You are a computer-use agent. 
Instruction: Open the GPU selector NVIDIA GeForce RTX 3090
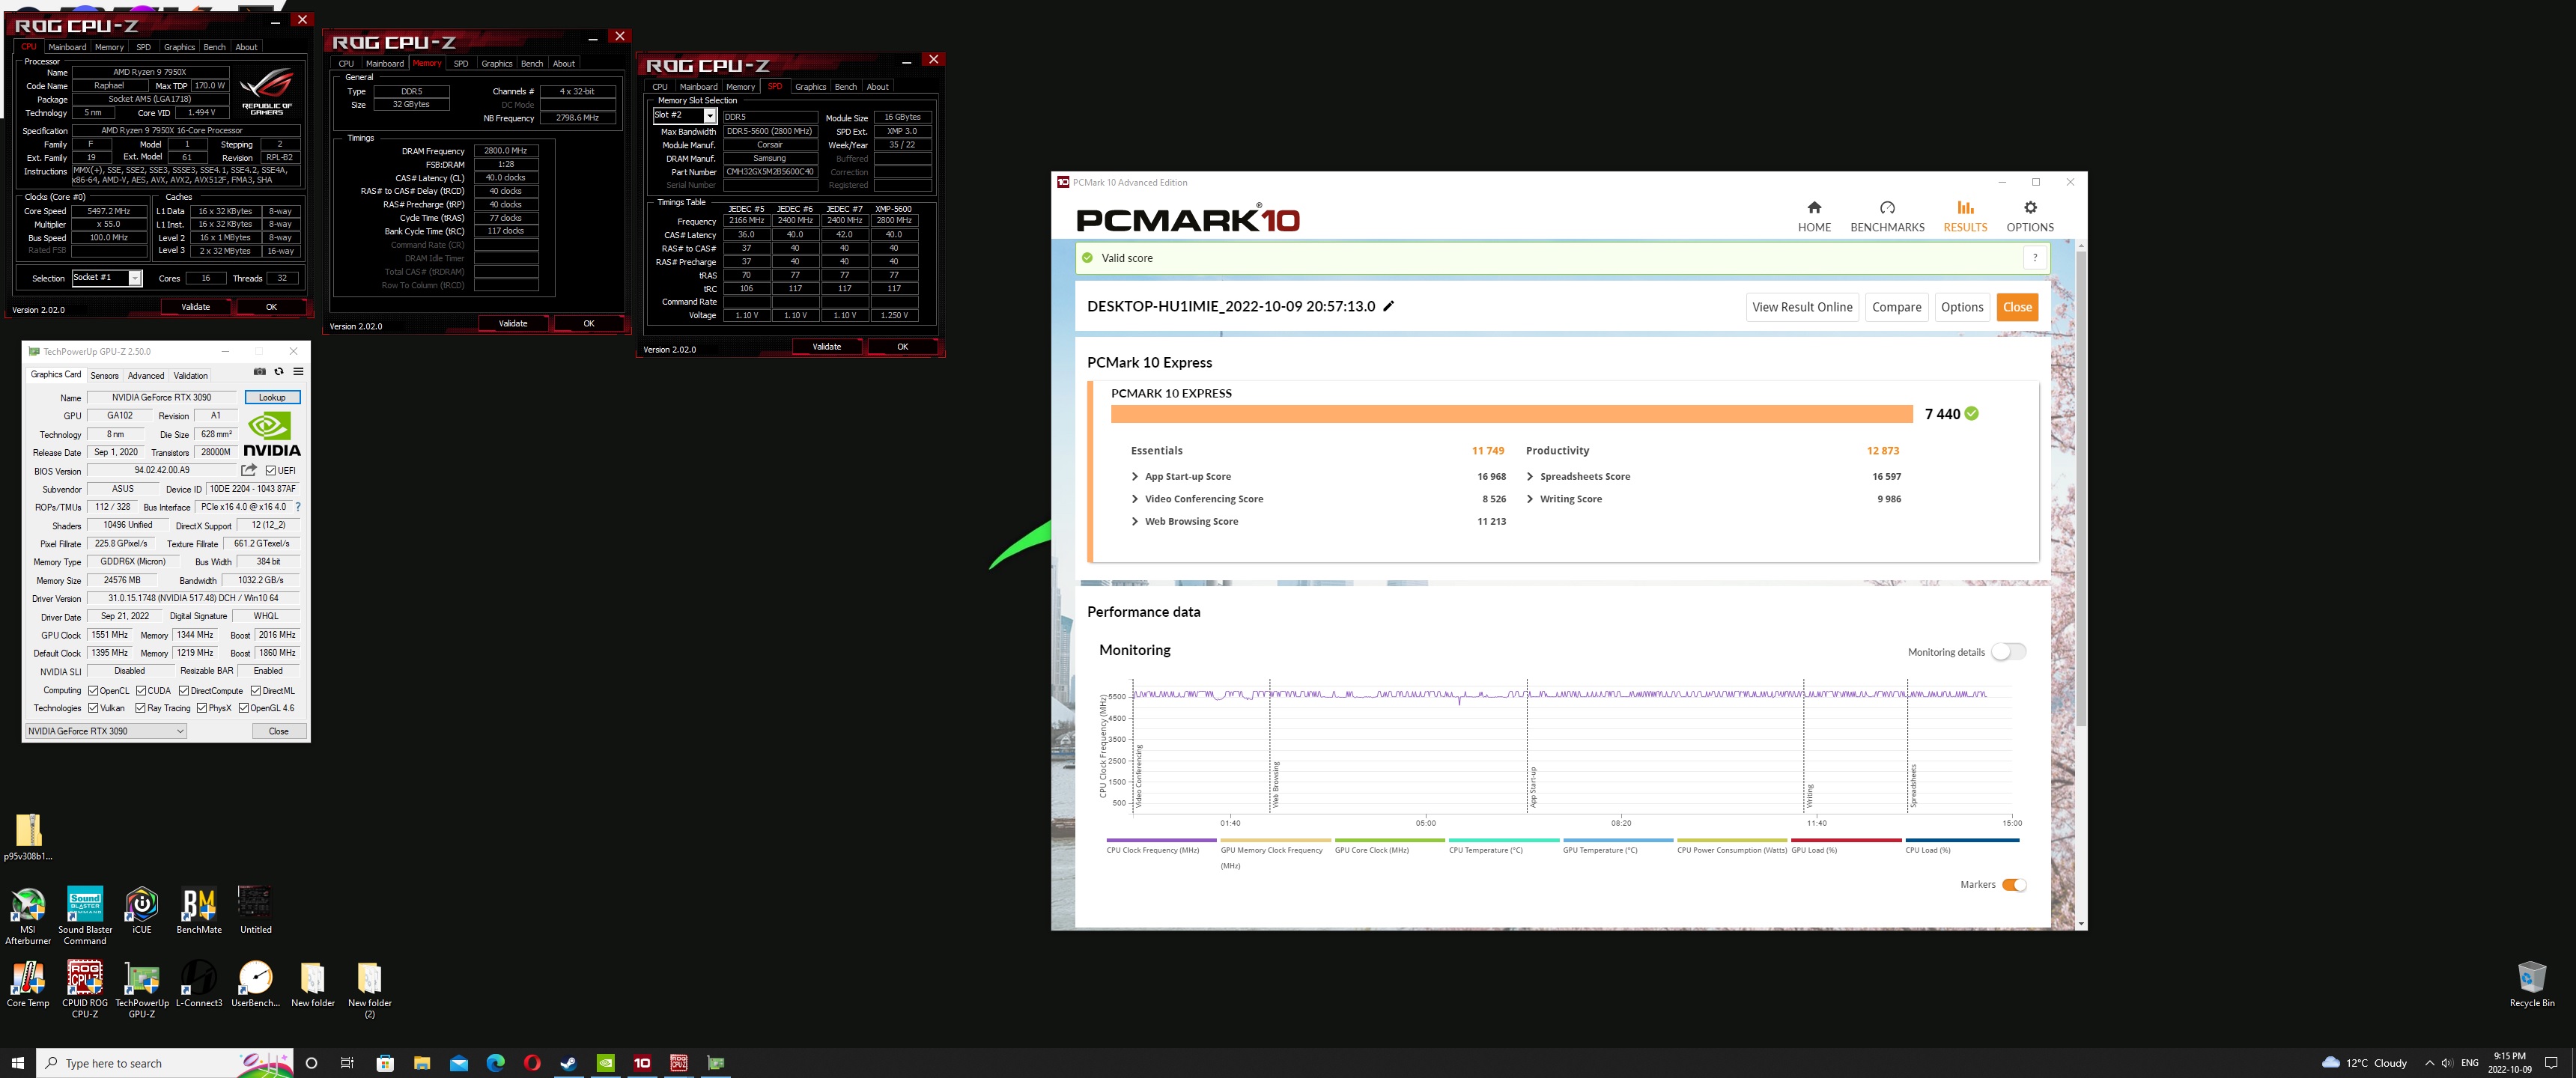click(x=106, y=731)
